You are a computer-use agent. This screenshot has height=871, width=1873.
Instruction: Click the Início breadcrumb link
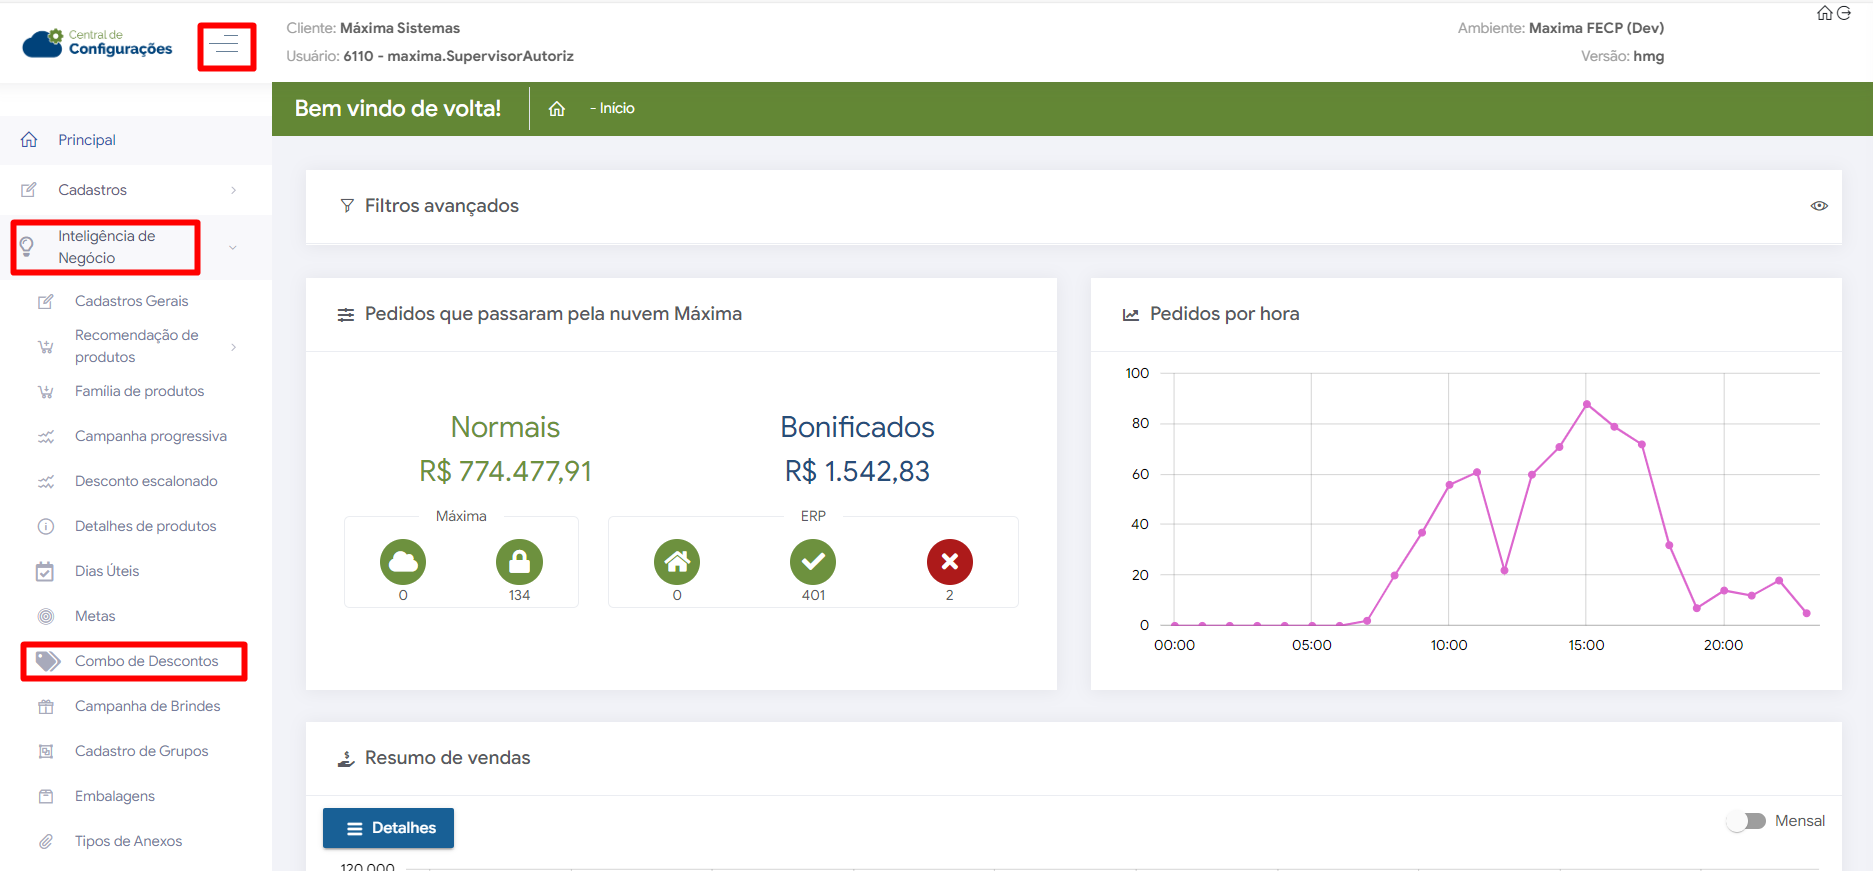coord(616,109)
